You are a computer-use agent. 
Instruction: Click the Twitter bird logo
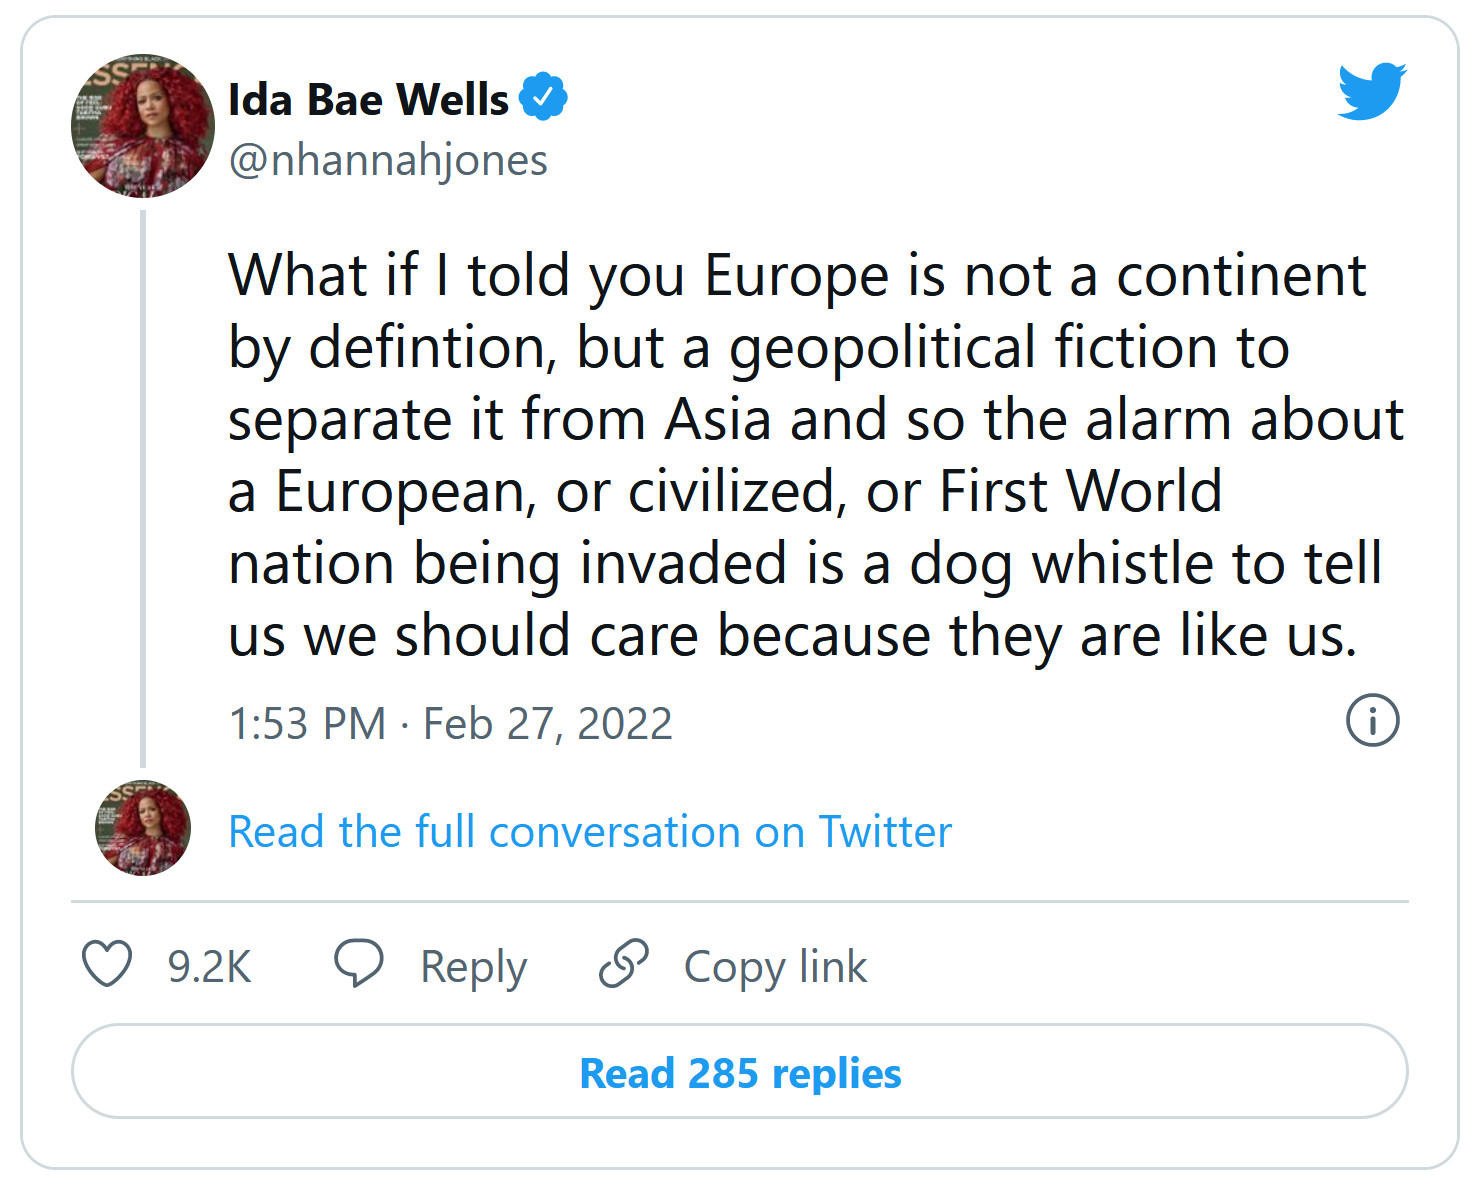[x=1372, y=92]
